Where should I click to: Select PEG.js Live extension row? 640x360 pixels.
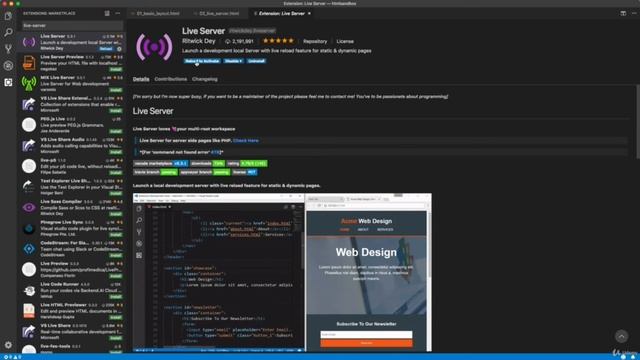(x=71, y=125)
